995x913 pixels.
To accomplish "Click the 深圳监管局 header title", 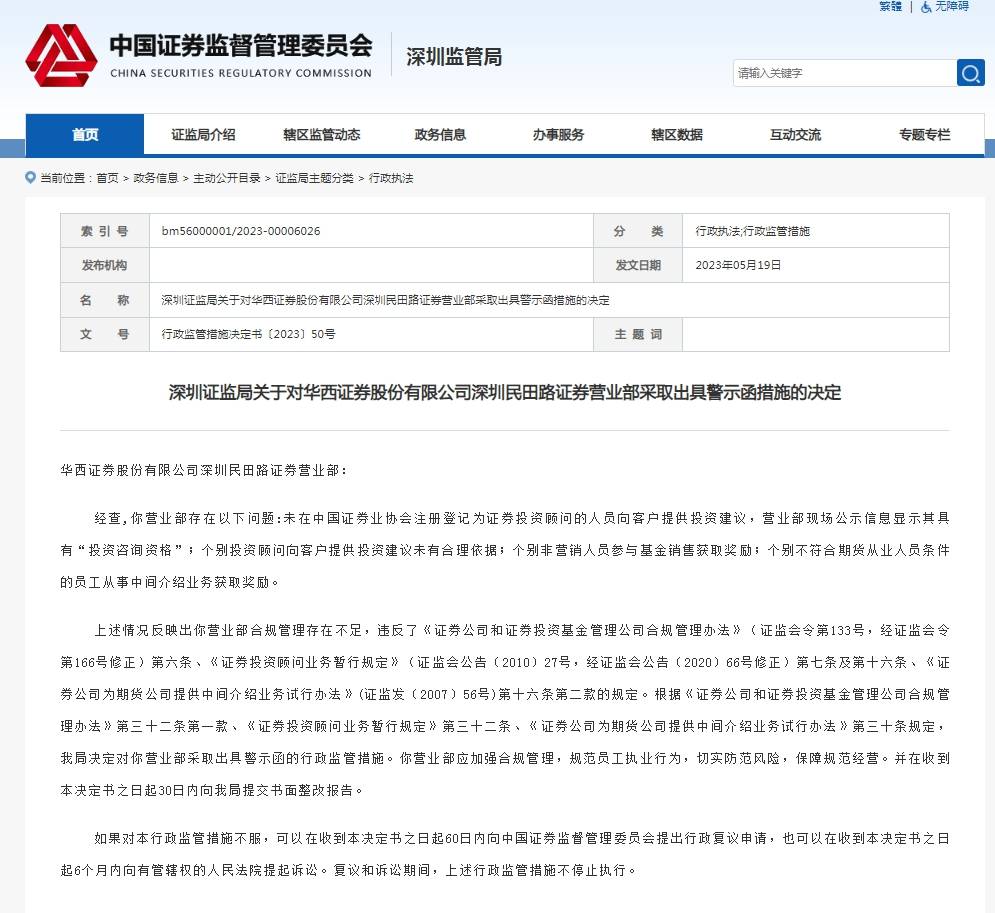I will click(454, 56).
